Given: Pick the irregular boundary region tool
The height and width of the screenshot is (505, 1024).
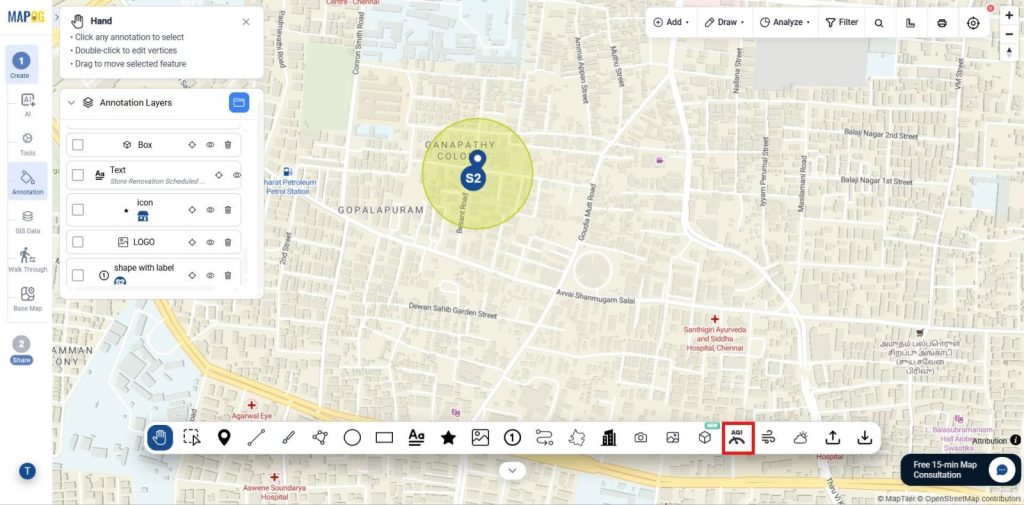Looking at the screenshot, I should click(x=576, y=438).
